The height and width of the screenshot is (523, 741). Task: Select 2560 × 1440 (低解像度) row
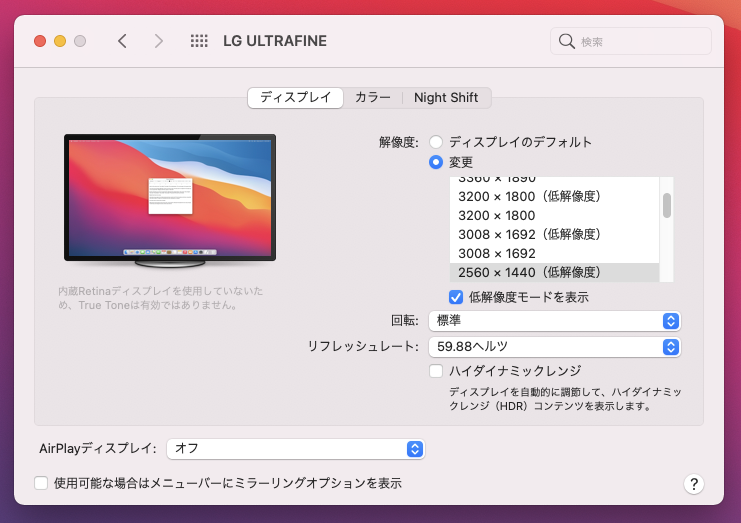coord(554,273)
